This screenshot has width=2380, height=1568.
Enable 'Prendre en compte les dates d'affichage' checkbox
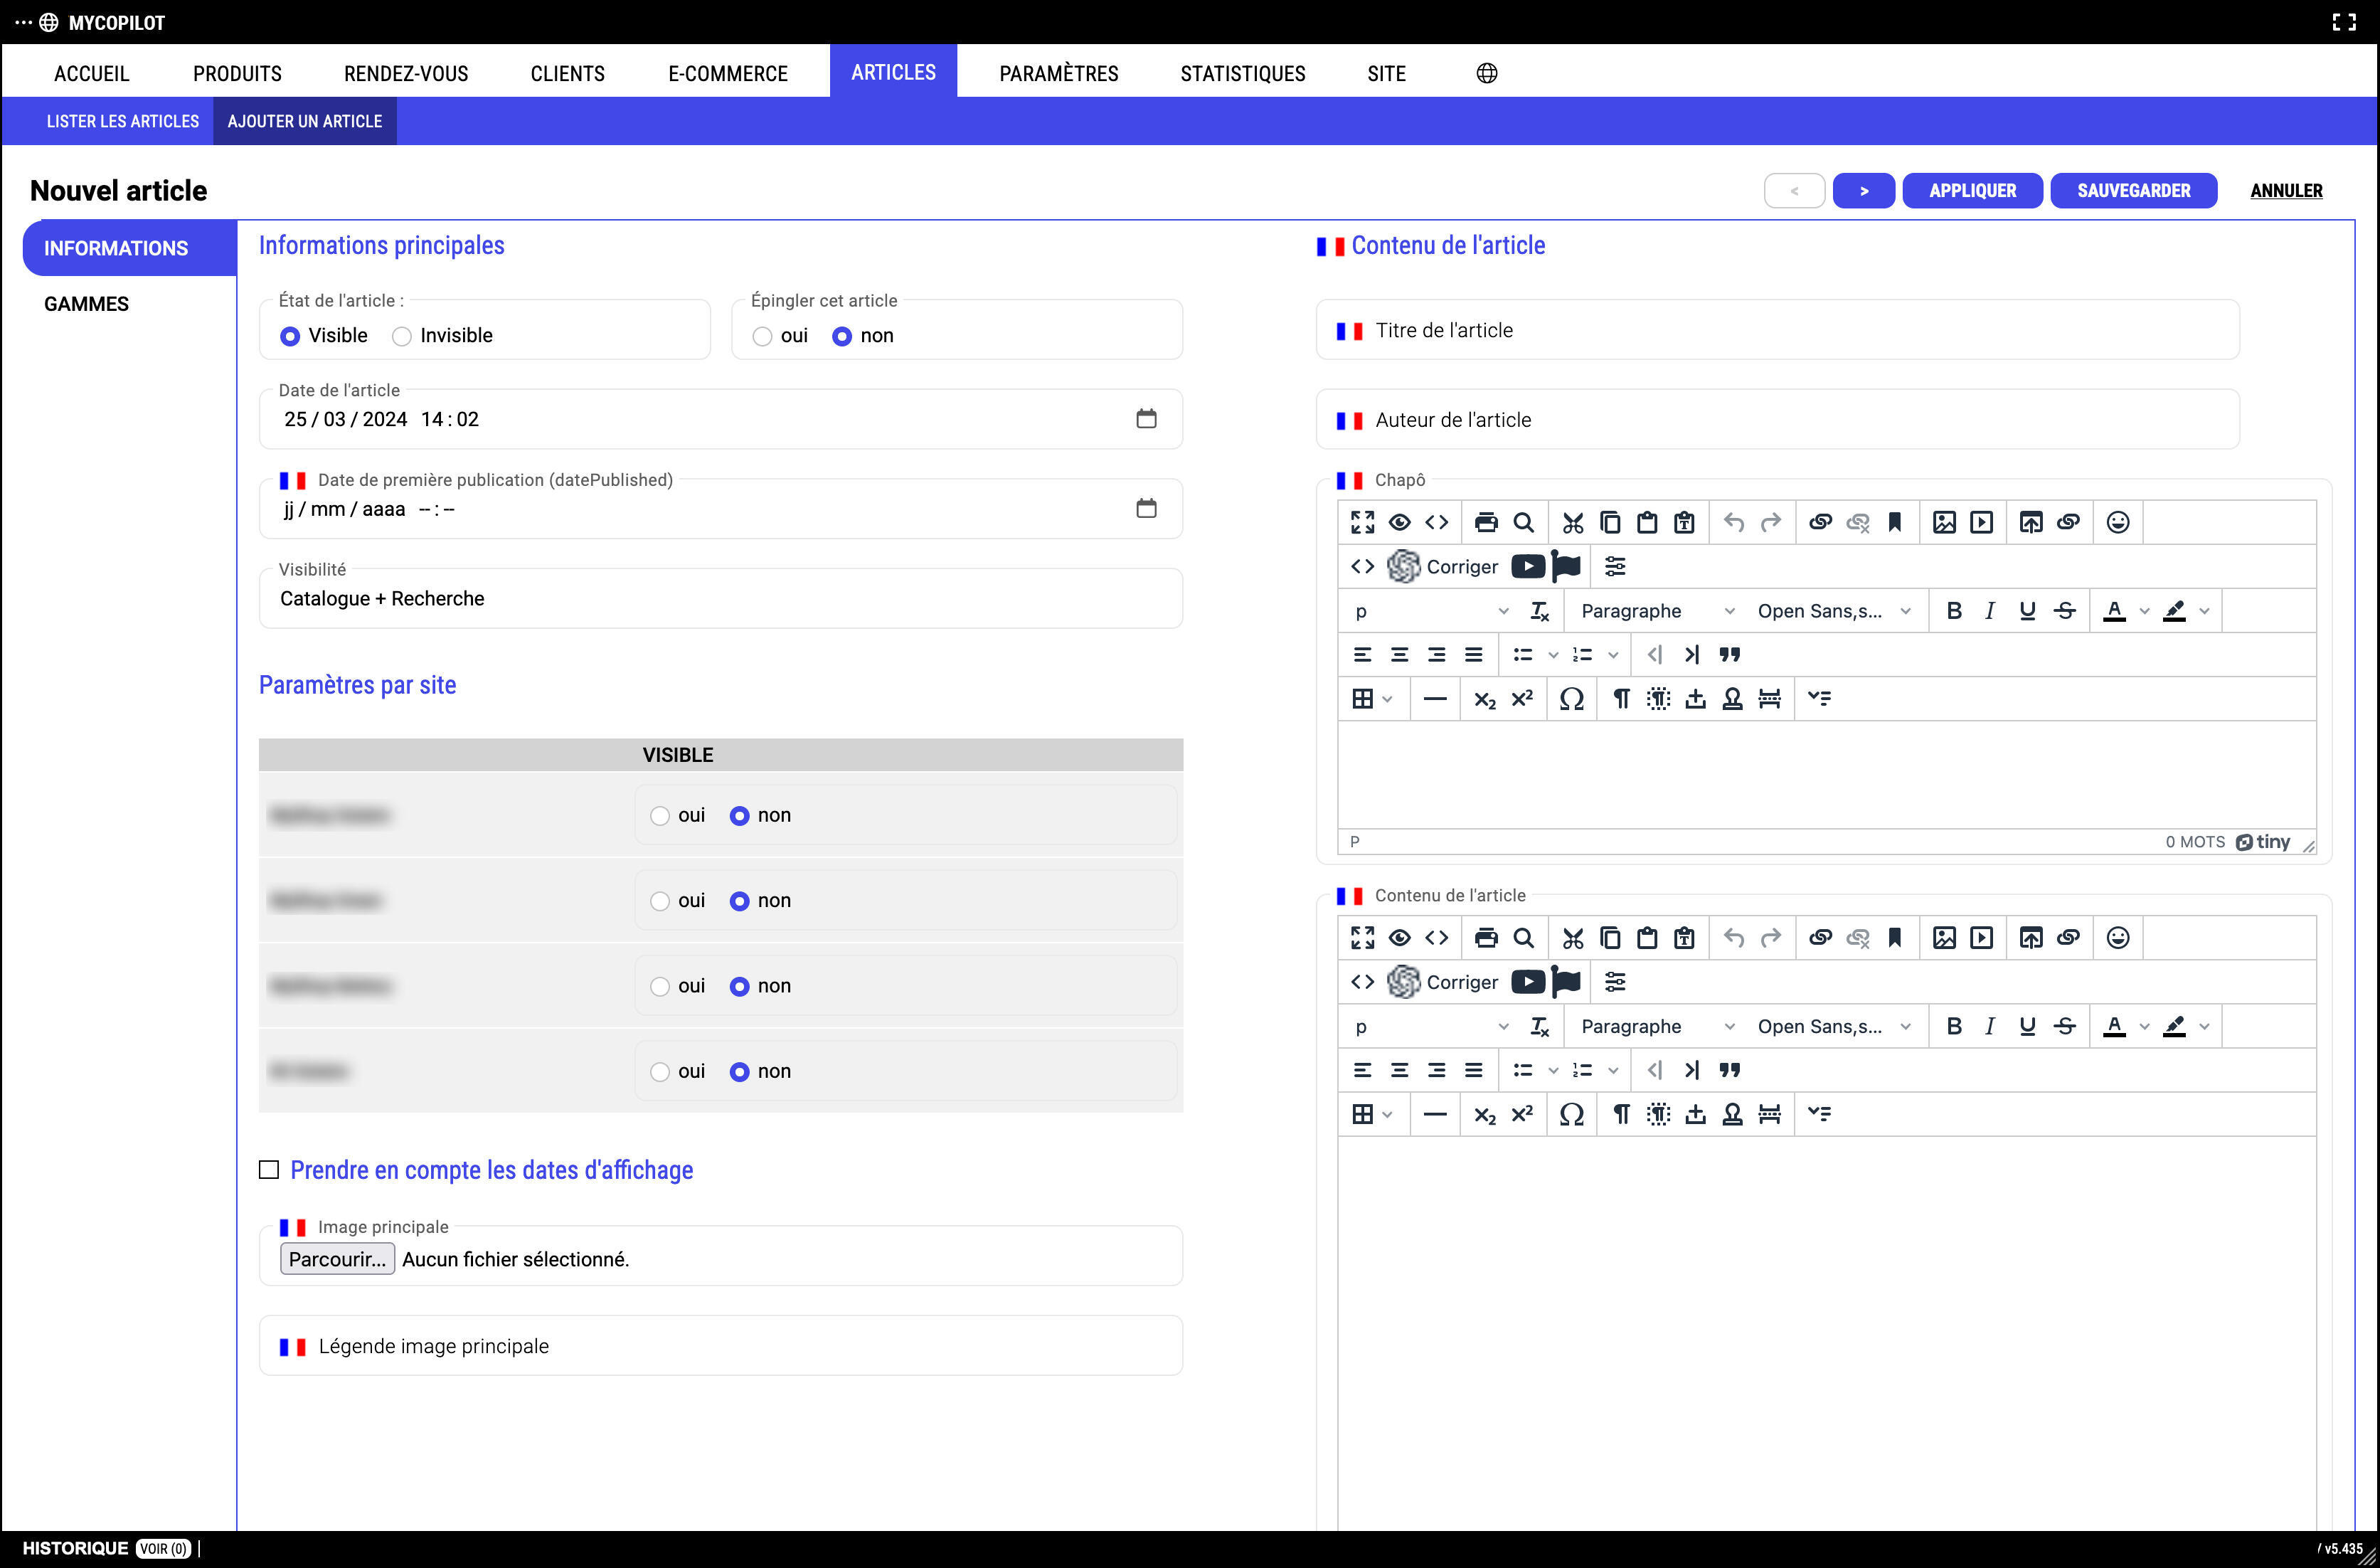pyautogui.click(x=269, y=1170)
